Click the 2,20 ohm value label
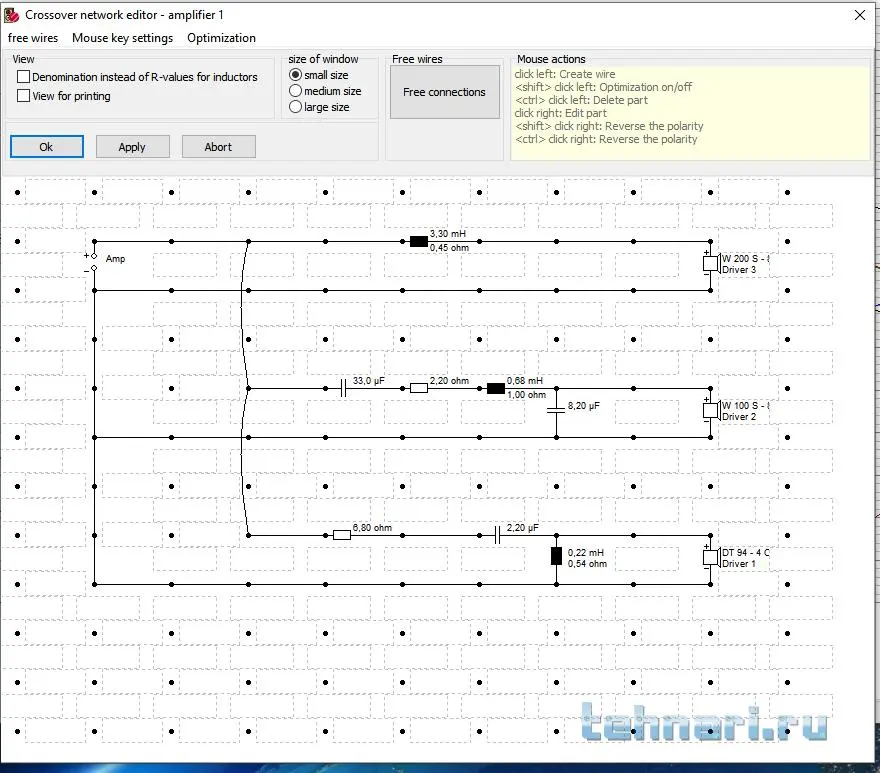This screenshot has width=880, height=773. point(449,381)
